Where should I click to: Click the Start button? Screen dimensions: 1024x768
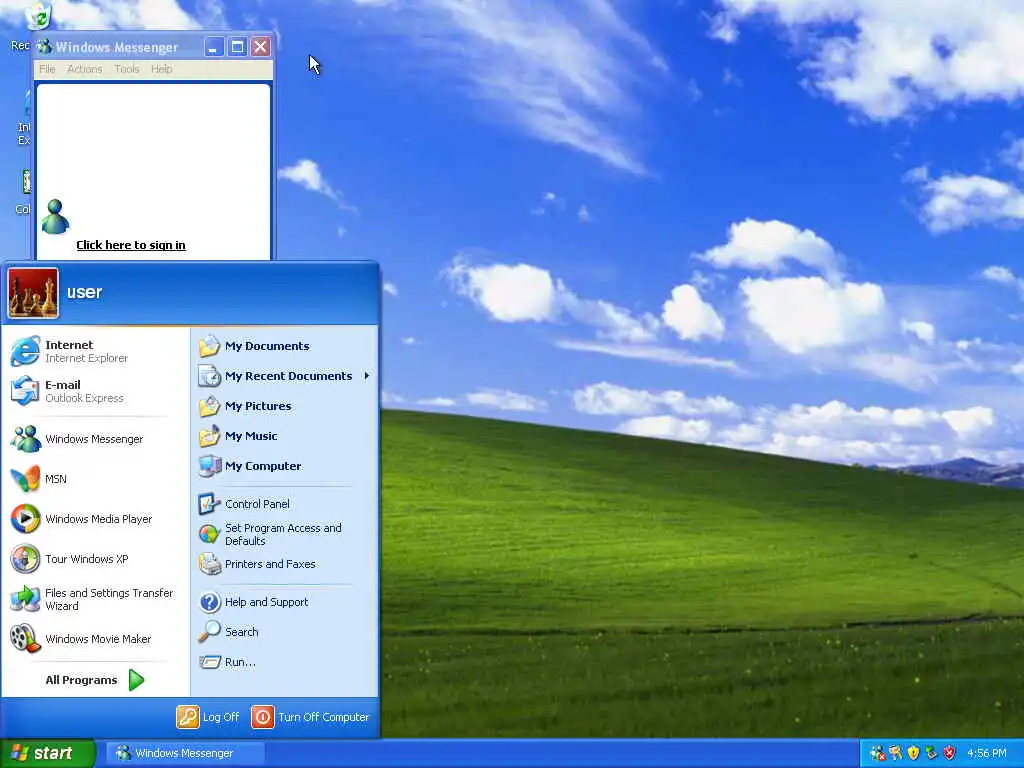coord(47,753)
